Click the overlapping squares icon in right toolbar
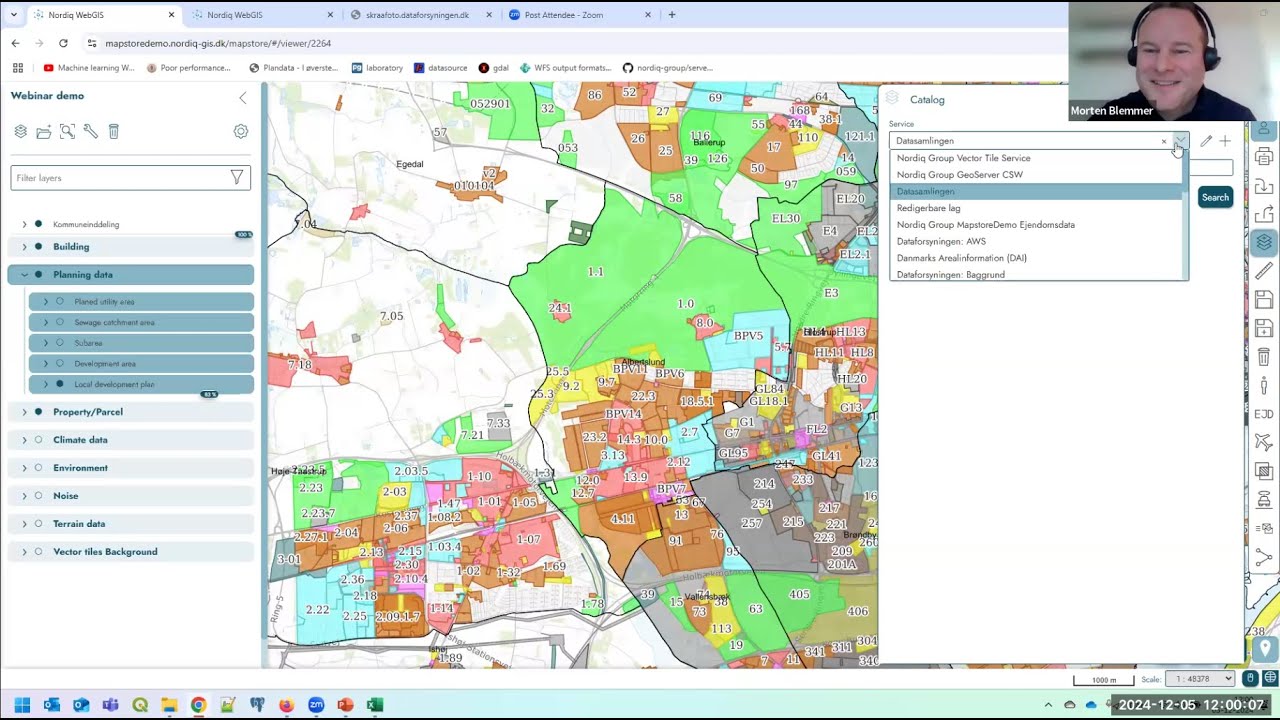The height and width of the screenshot is (720, 1280). click(1264, 471)
